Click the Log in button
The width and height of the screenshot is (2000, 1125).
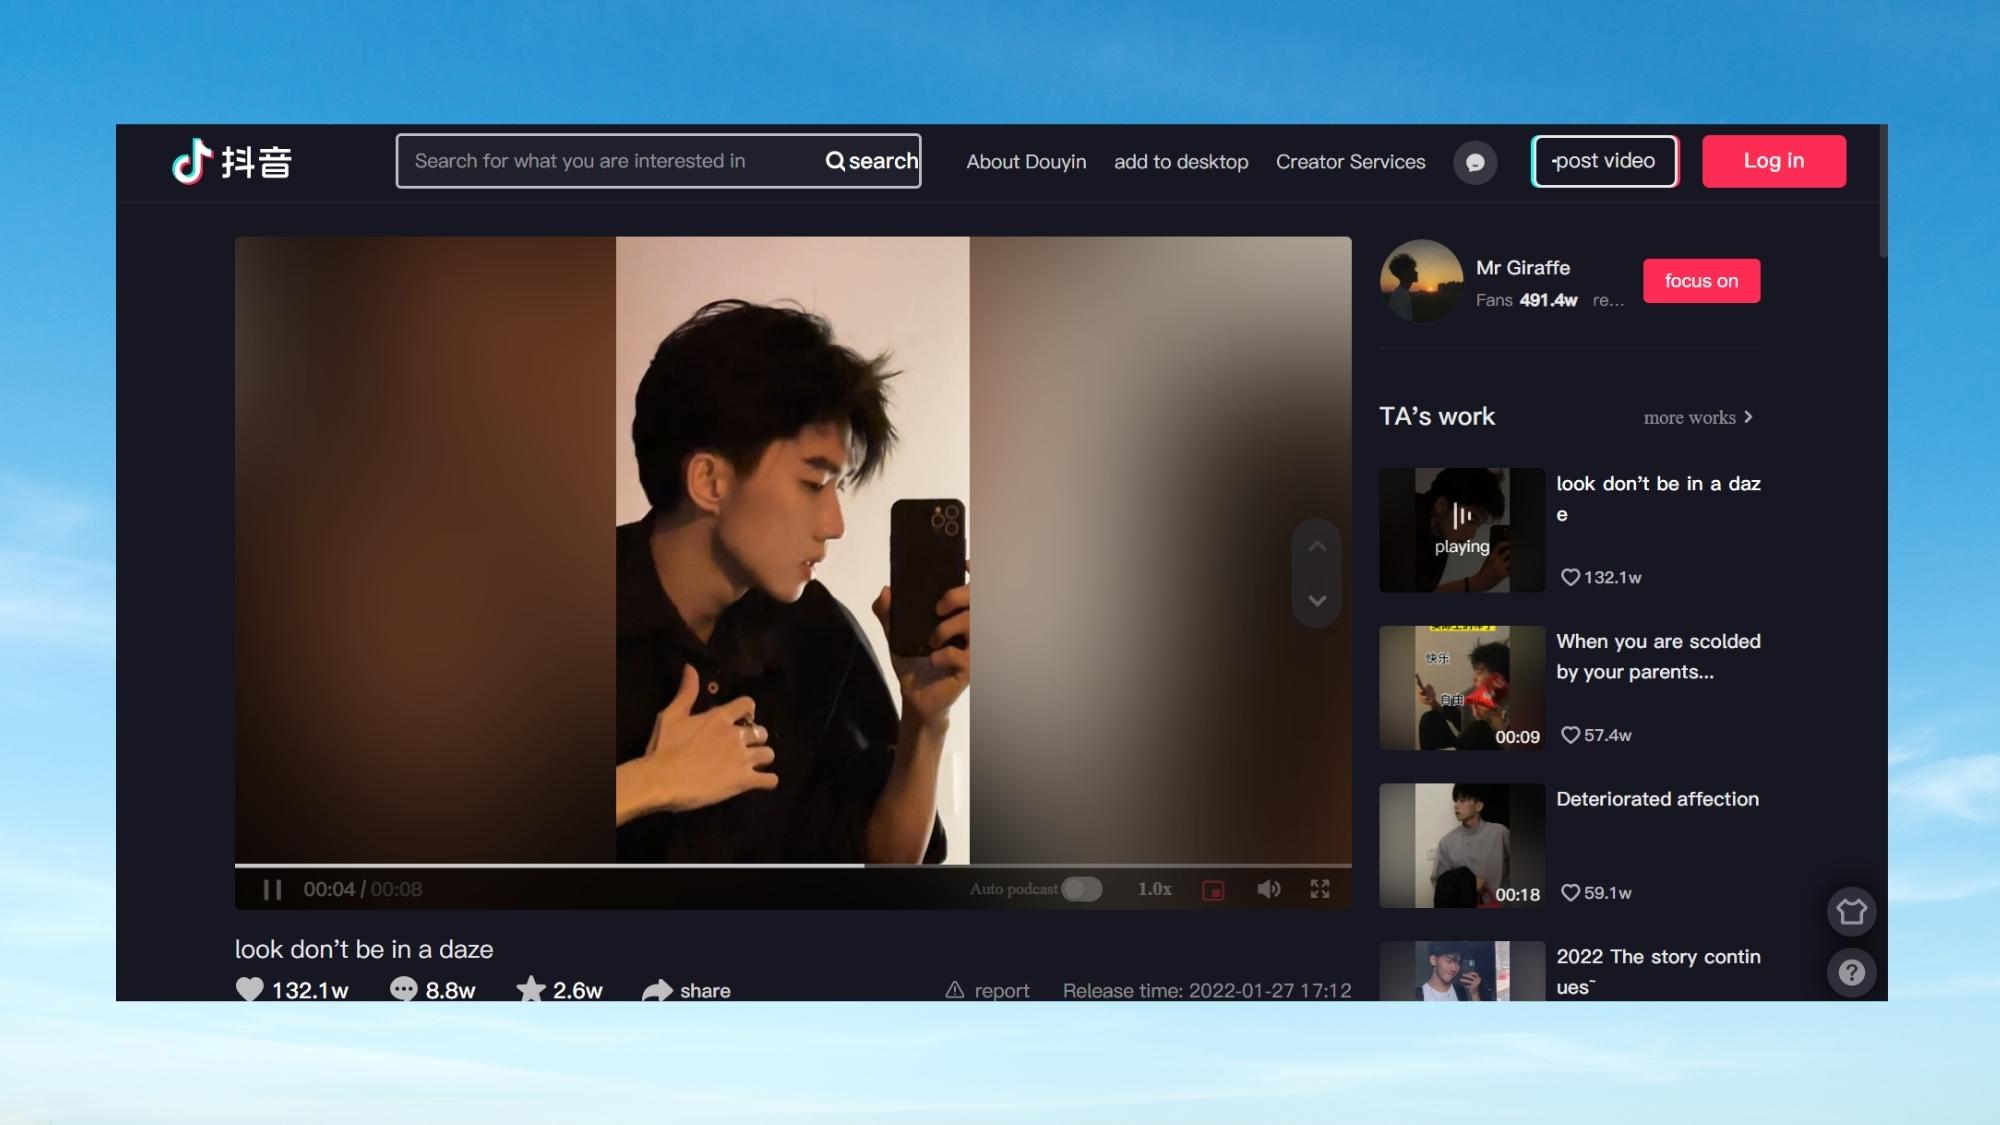[1773, 161]
